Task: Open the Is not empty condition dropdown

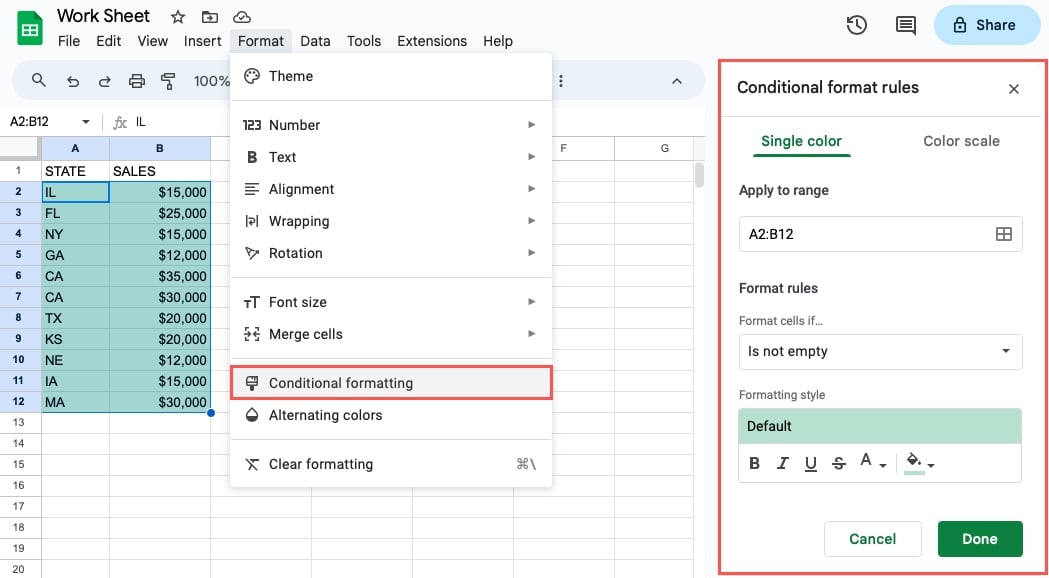Action: [x=880, y=352]
